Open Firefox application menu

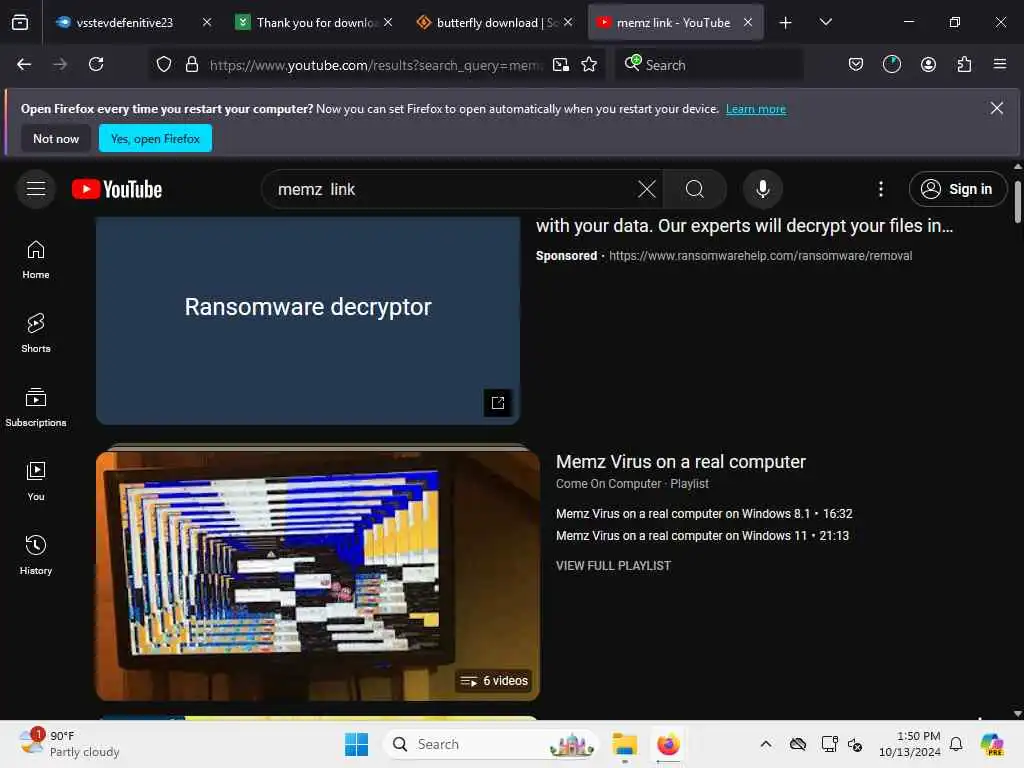click(x=1000, y=64)
